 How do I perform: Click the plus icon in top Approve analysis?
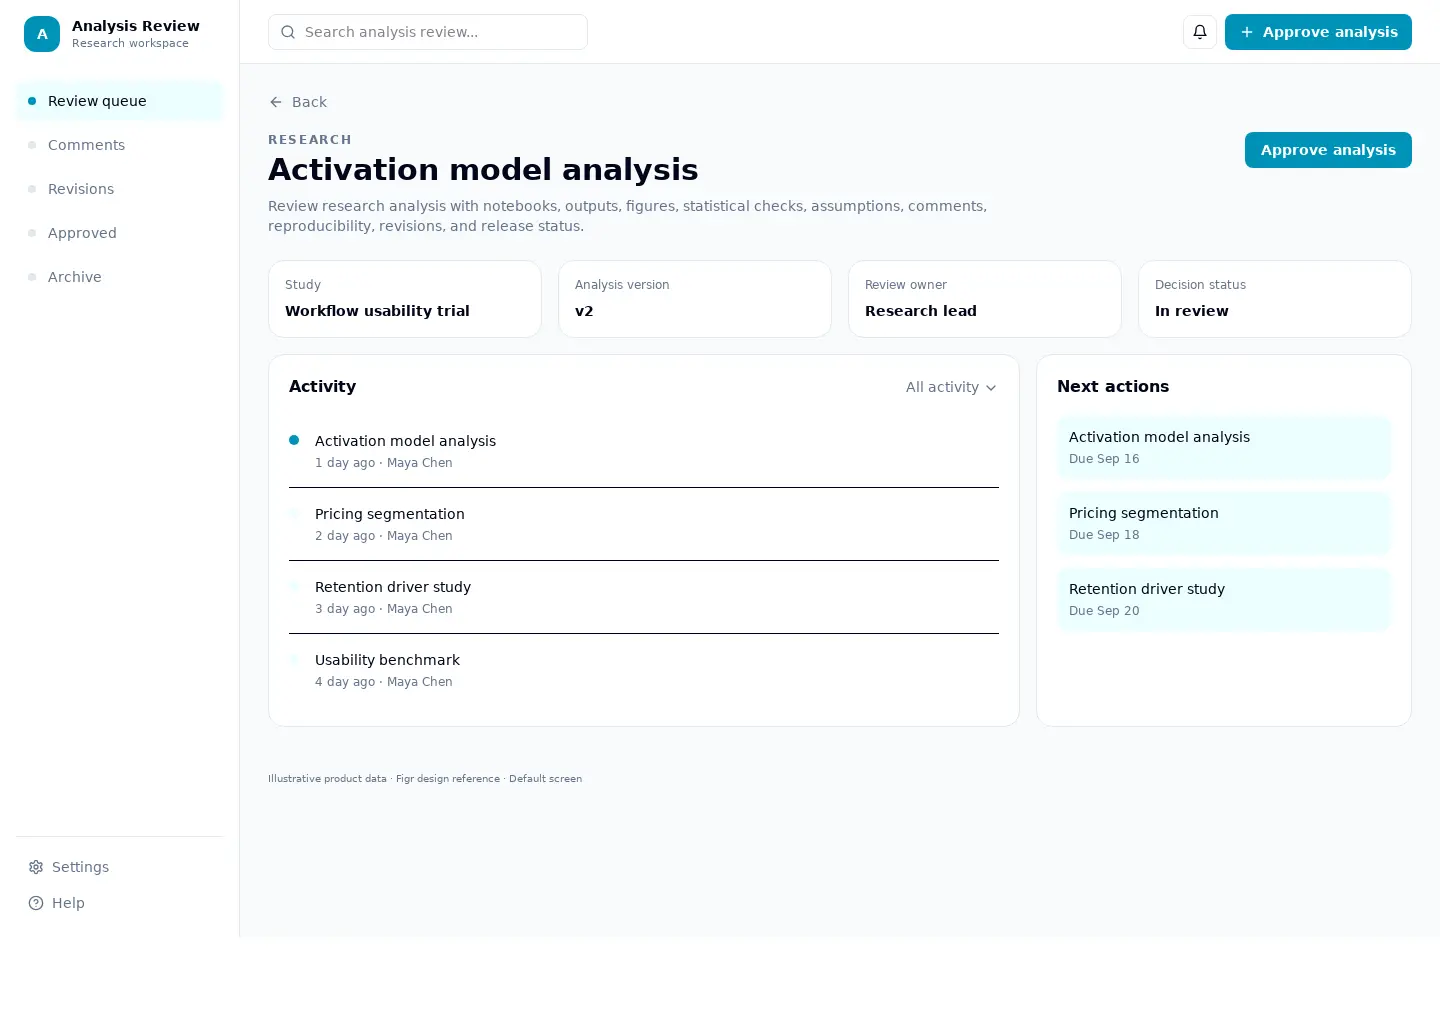point(1247,32)
